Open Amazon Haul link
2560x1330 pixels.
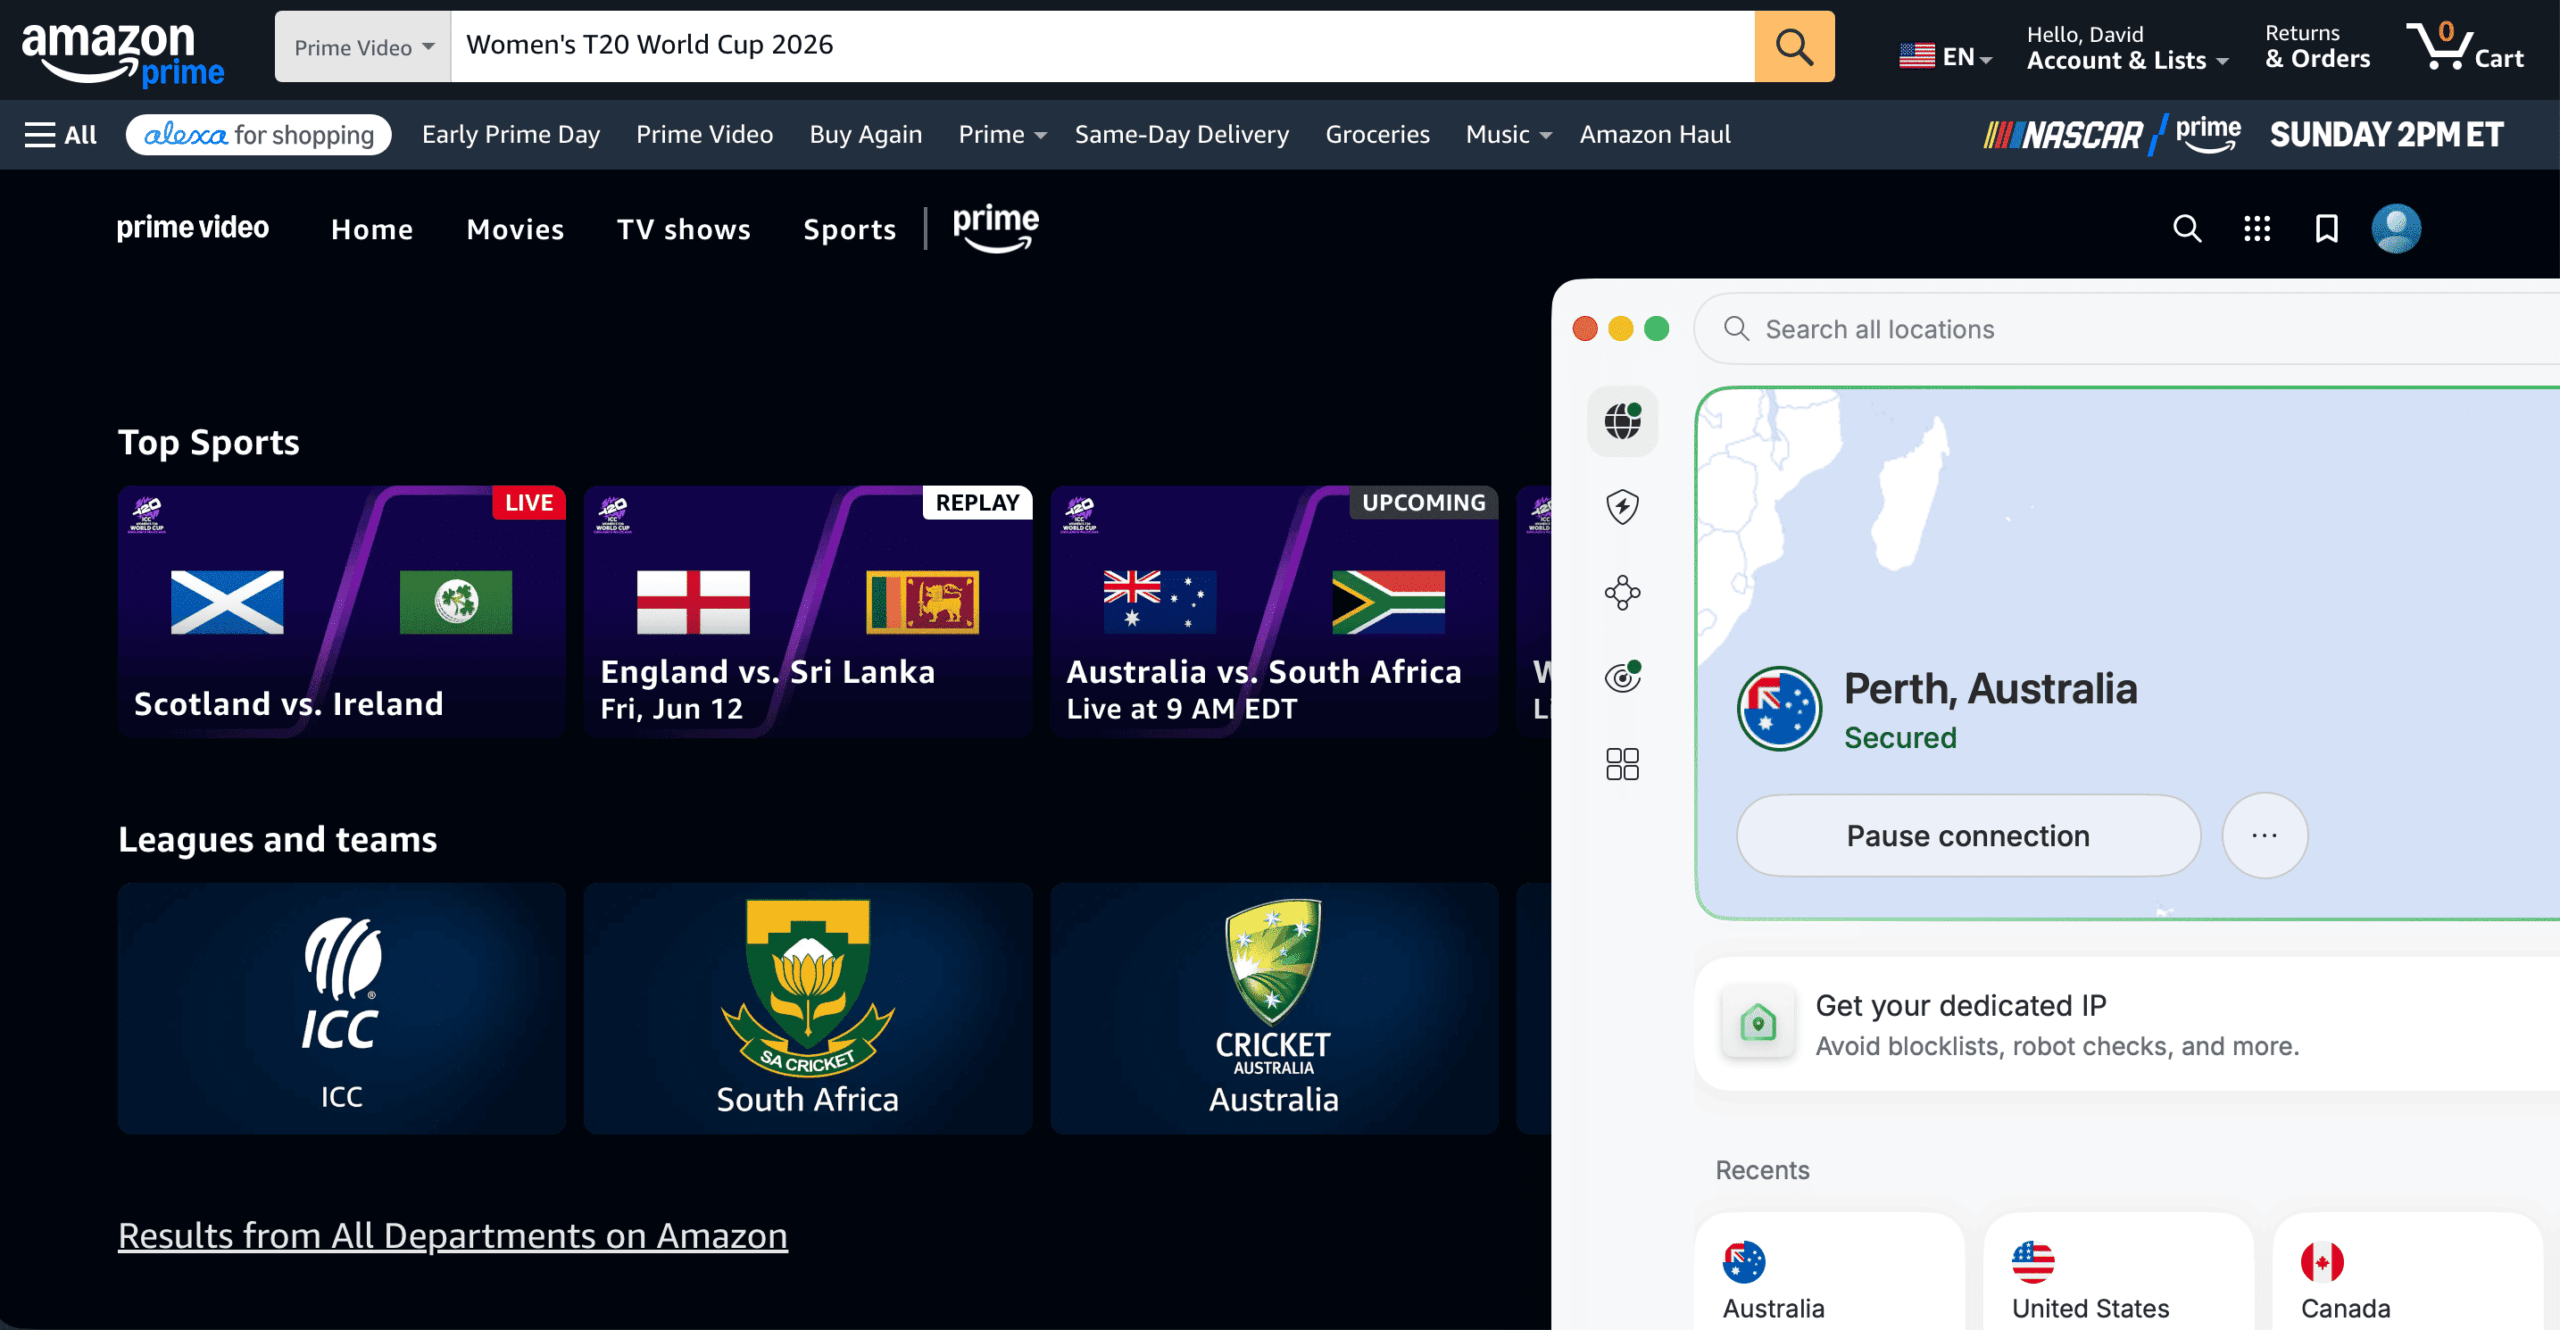[x=1654, y=134]
